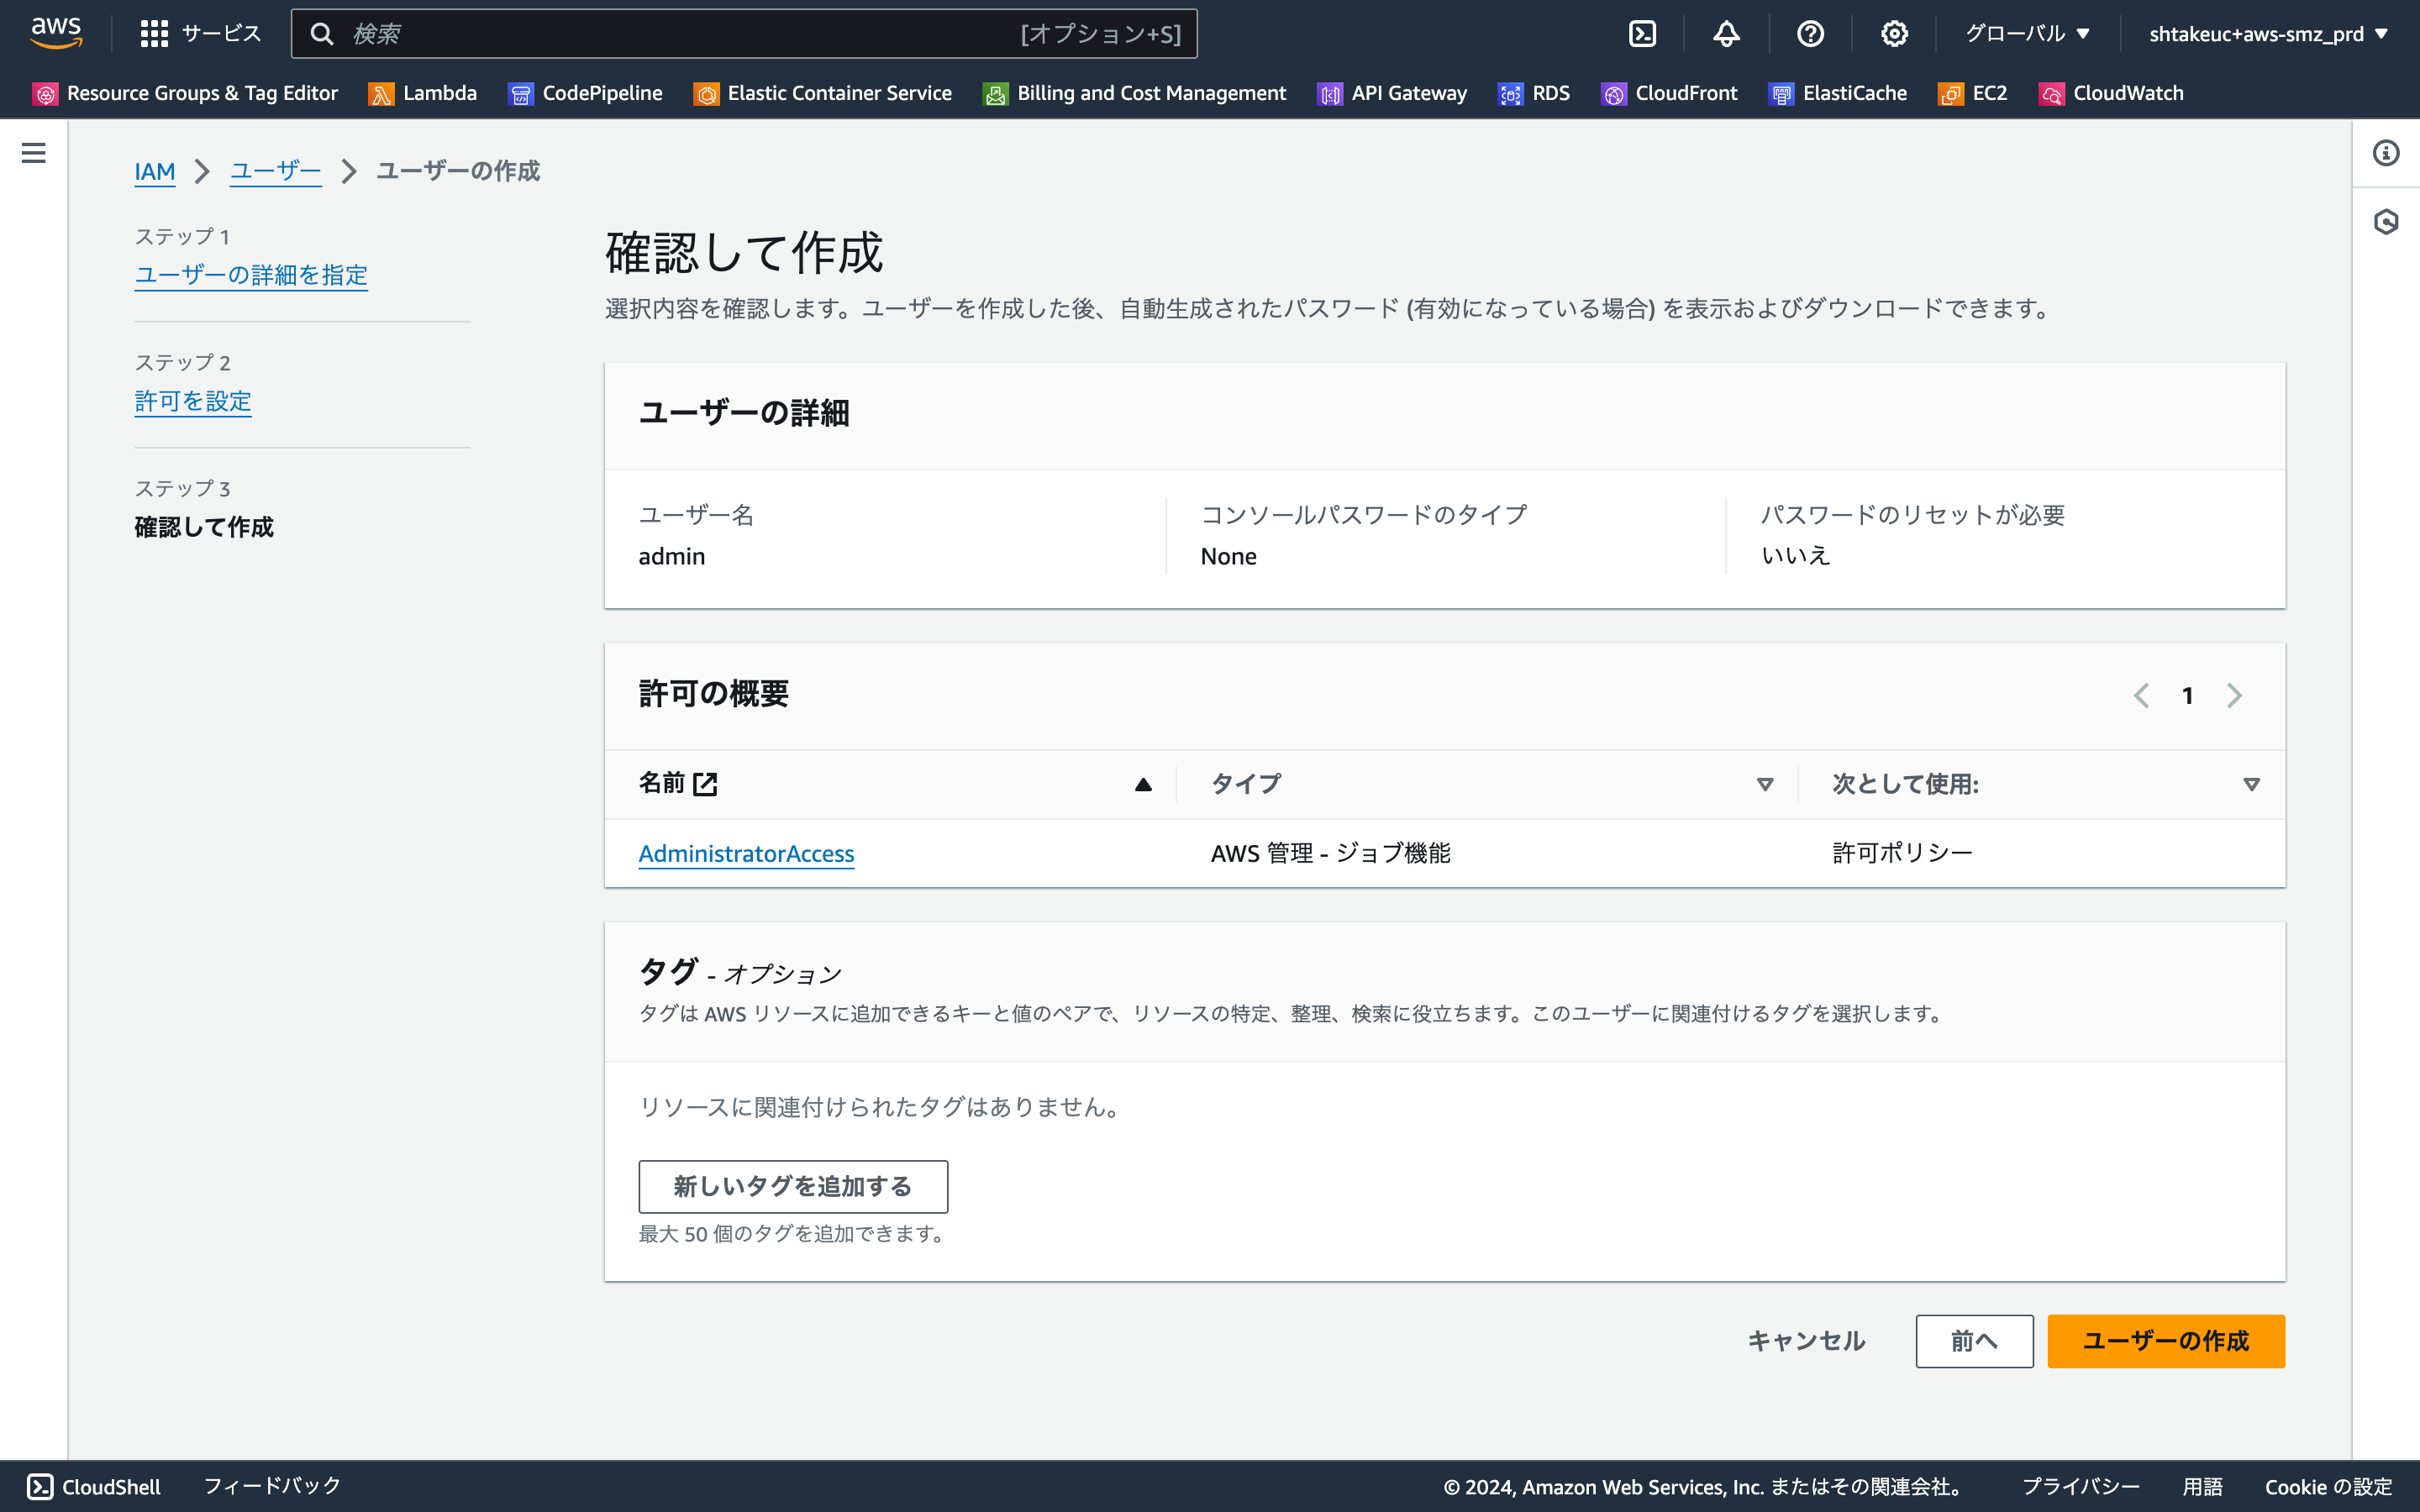
Task: Go to previous permissions page chevron
Action: click(x=2141, y=695)
